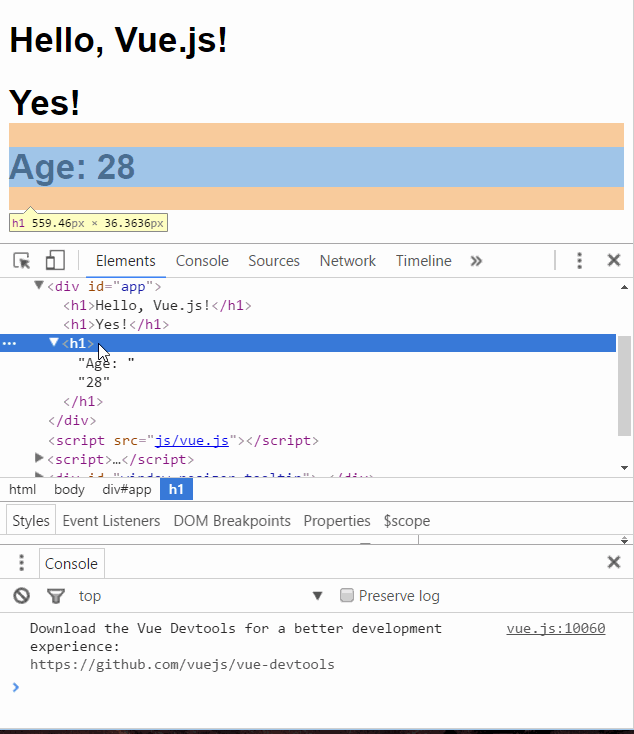Clear the console log icon

pyautogui.click(x=22, y=596)
